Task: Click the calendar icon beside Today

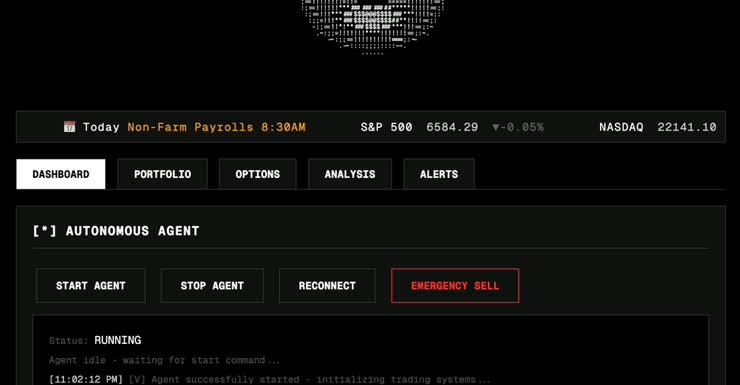Action: point(69,127)
